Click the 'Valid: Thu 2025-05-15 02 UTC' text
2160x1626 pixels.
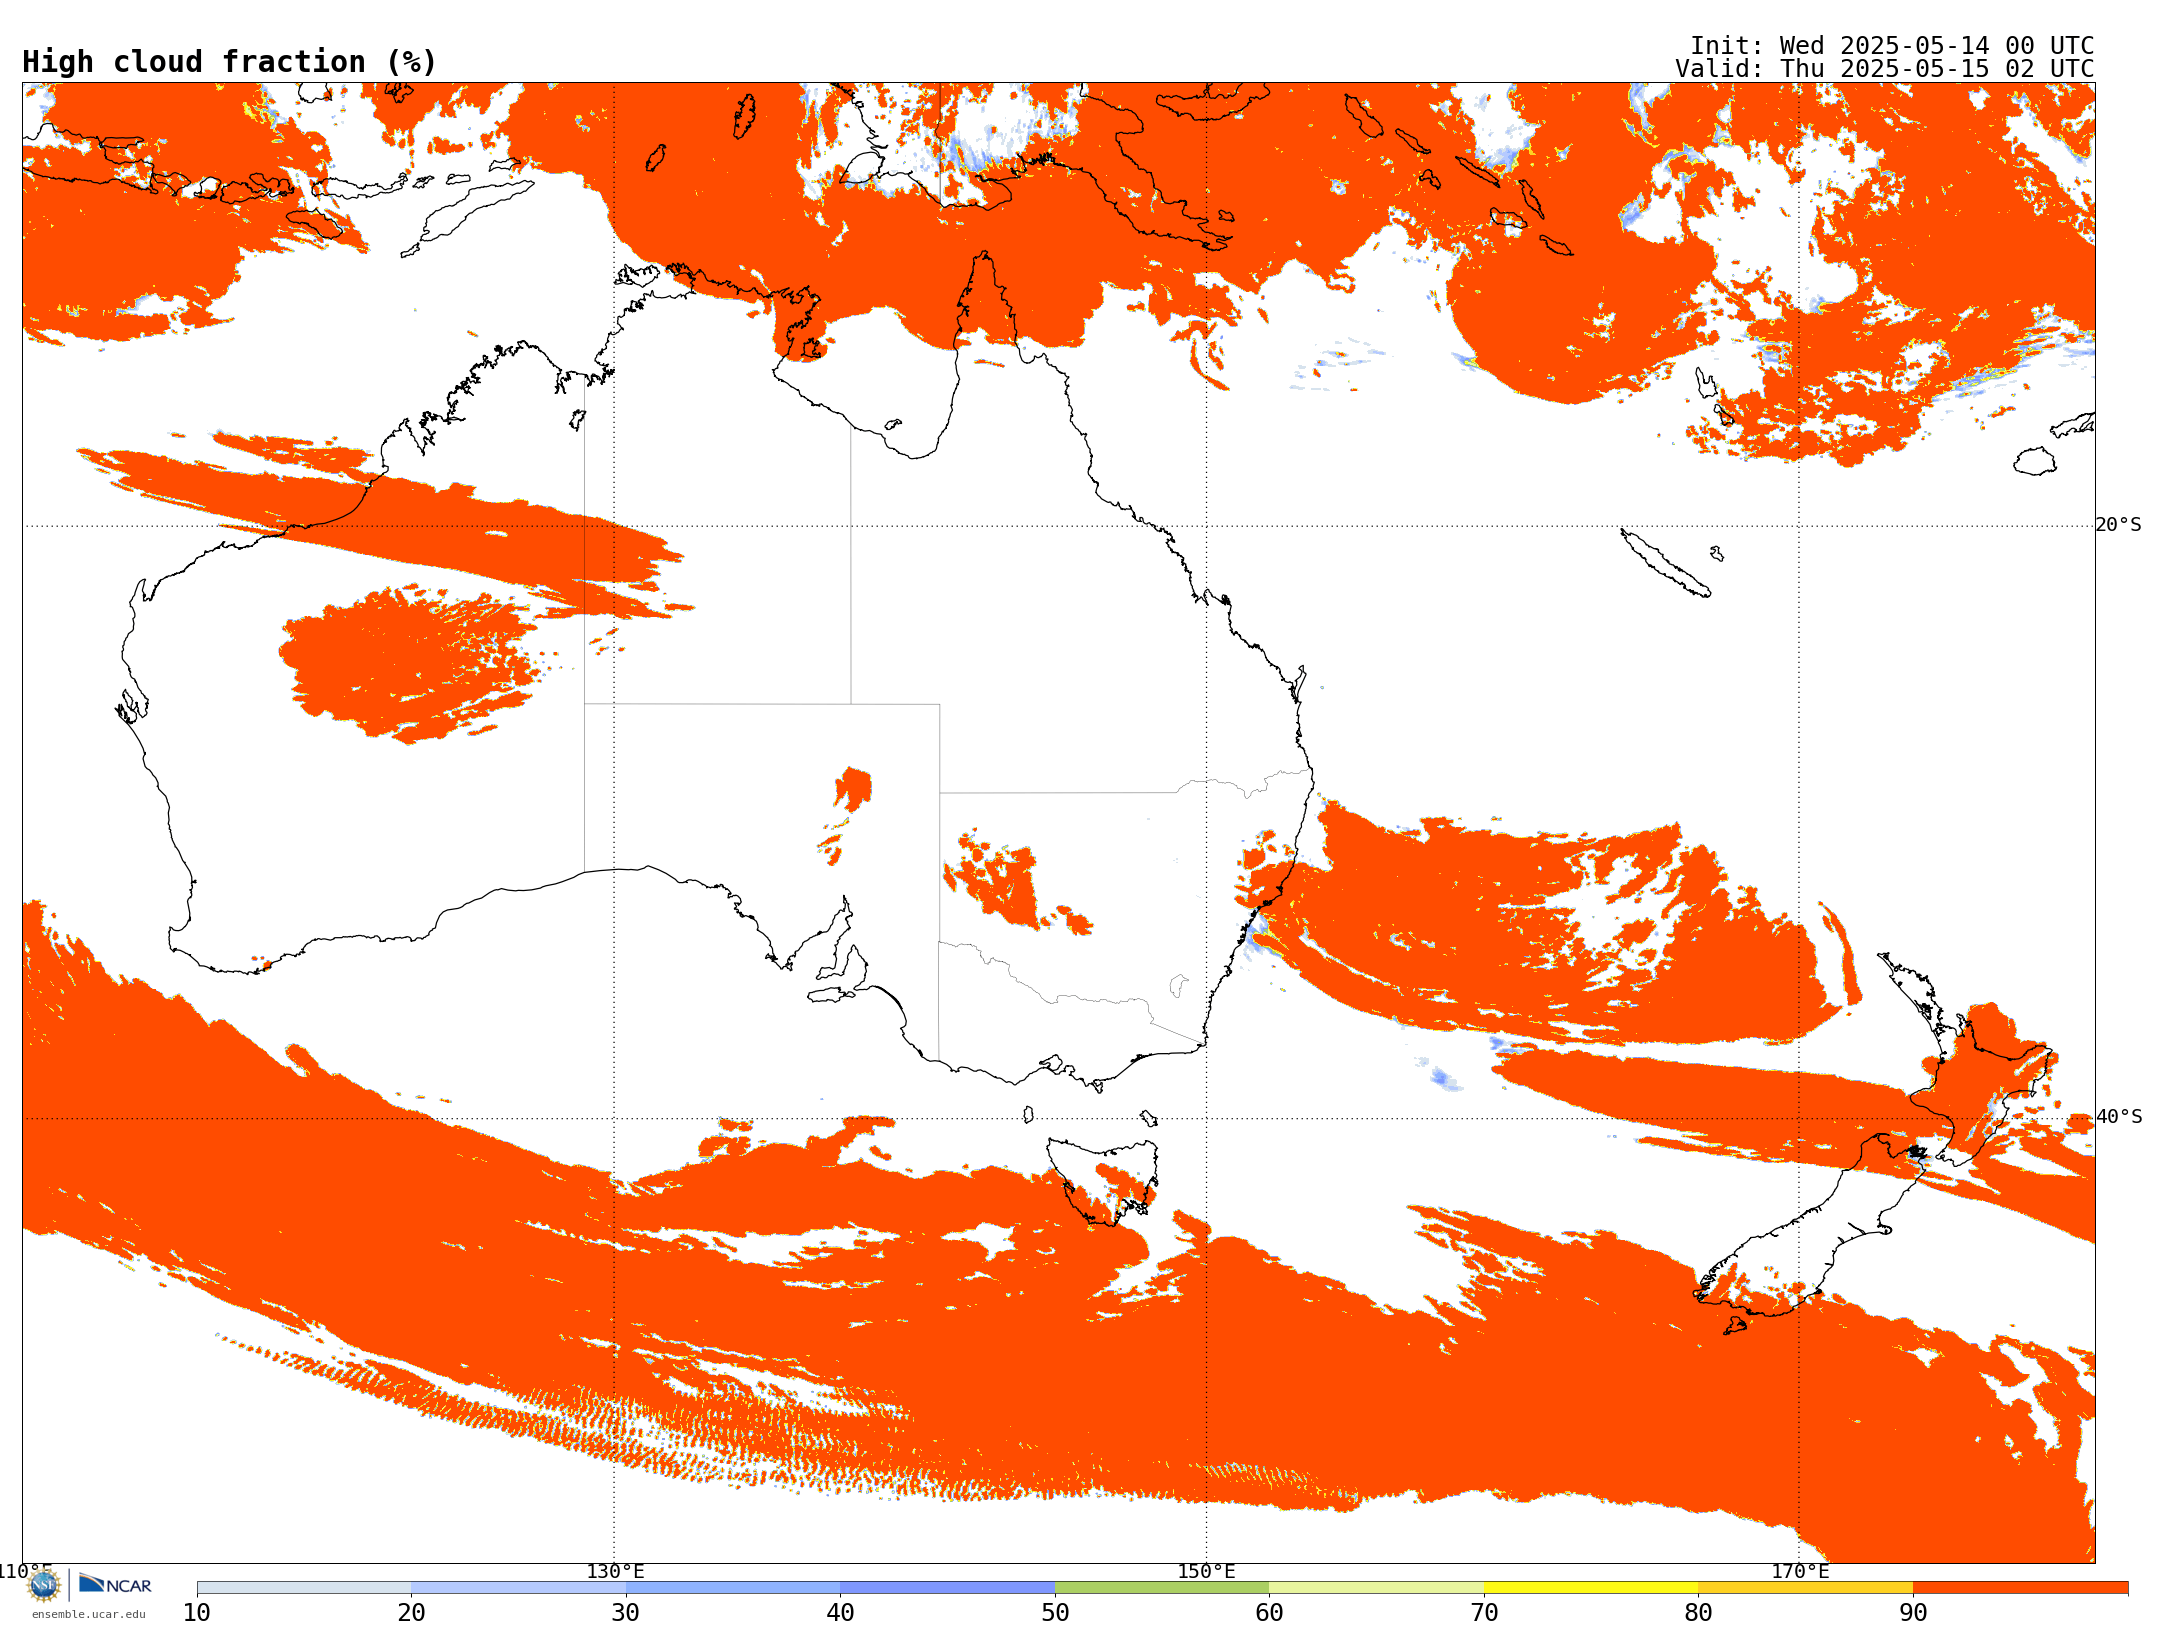(1885, 69)
